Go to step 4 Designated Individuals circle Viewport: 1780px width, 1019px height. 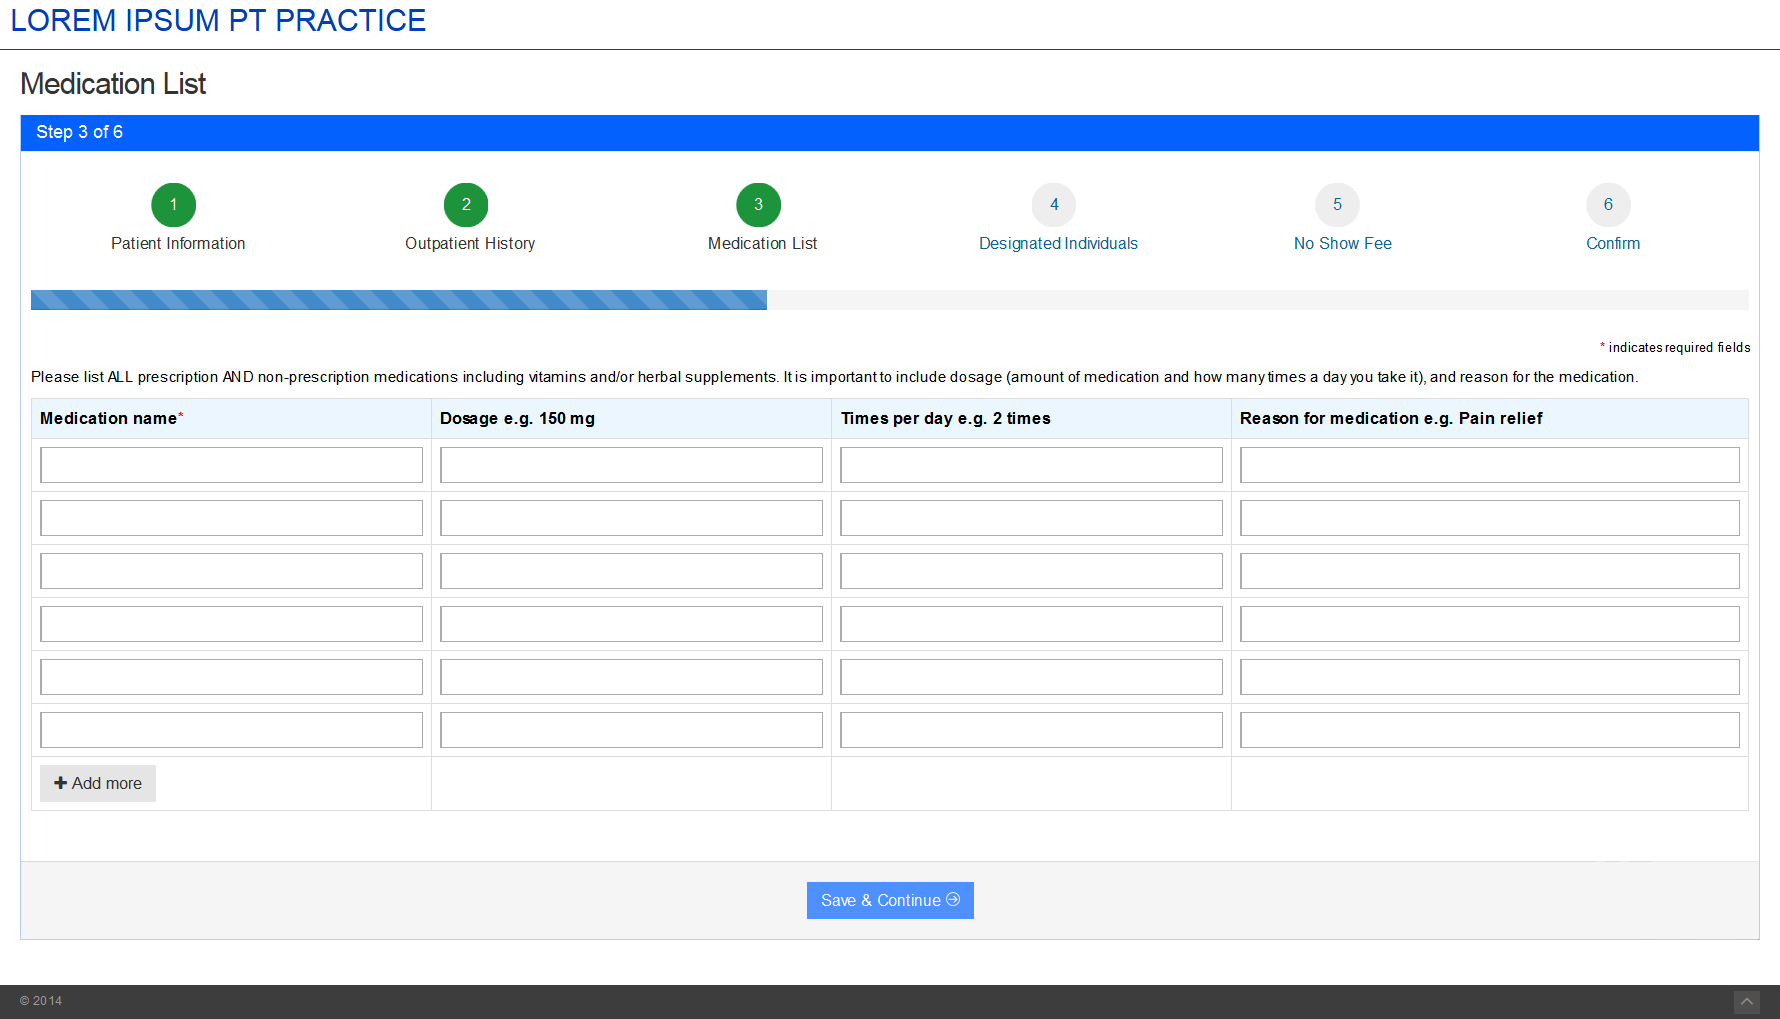click(1054, 205)
